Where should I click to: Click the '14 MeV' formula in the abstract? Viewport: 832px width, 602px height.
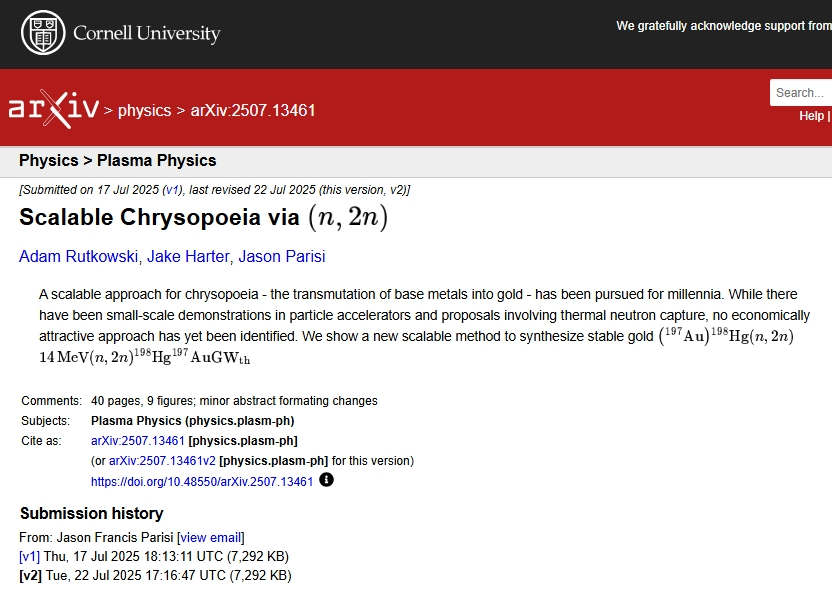(64, 357)
